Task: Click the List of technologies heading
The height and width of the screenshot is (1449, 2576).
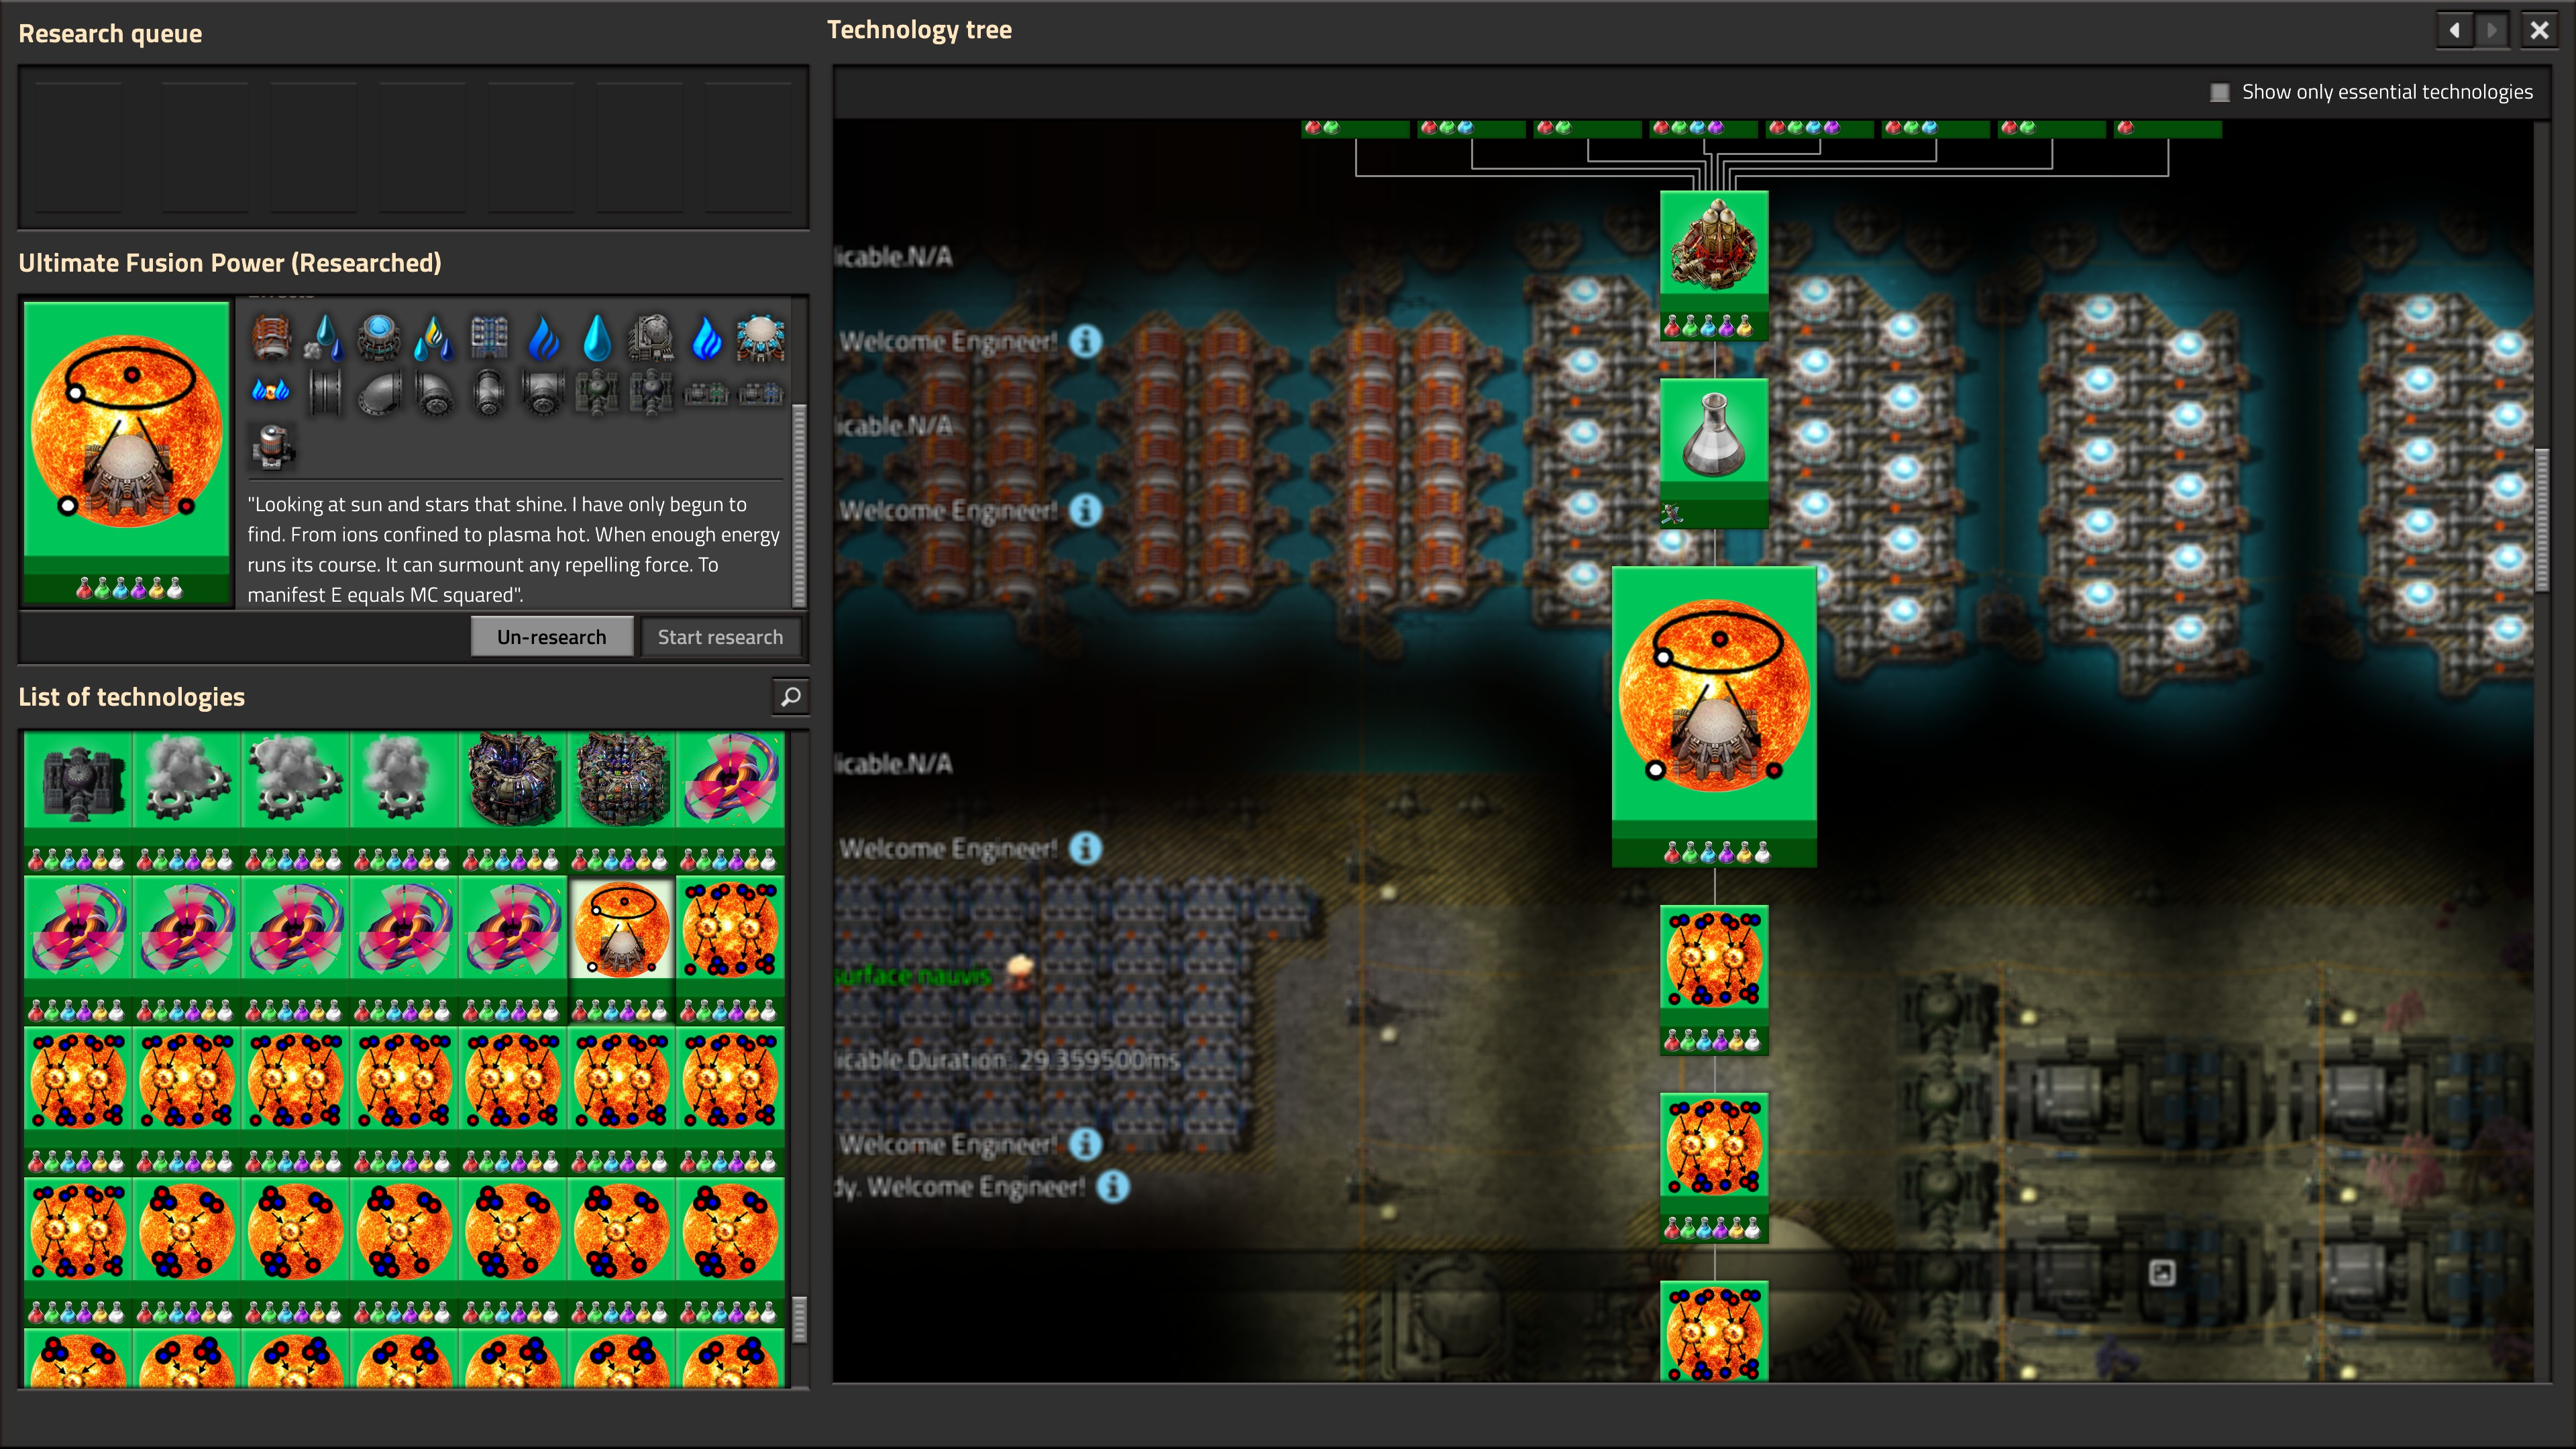Action: (x=131, y=697)
